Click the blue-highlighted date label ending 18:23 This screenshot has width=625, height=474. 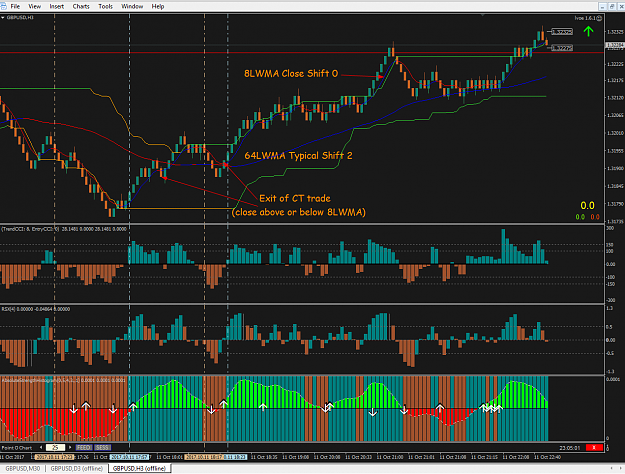pyautogui.click(x=237, y=457)
